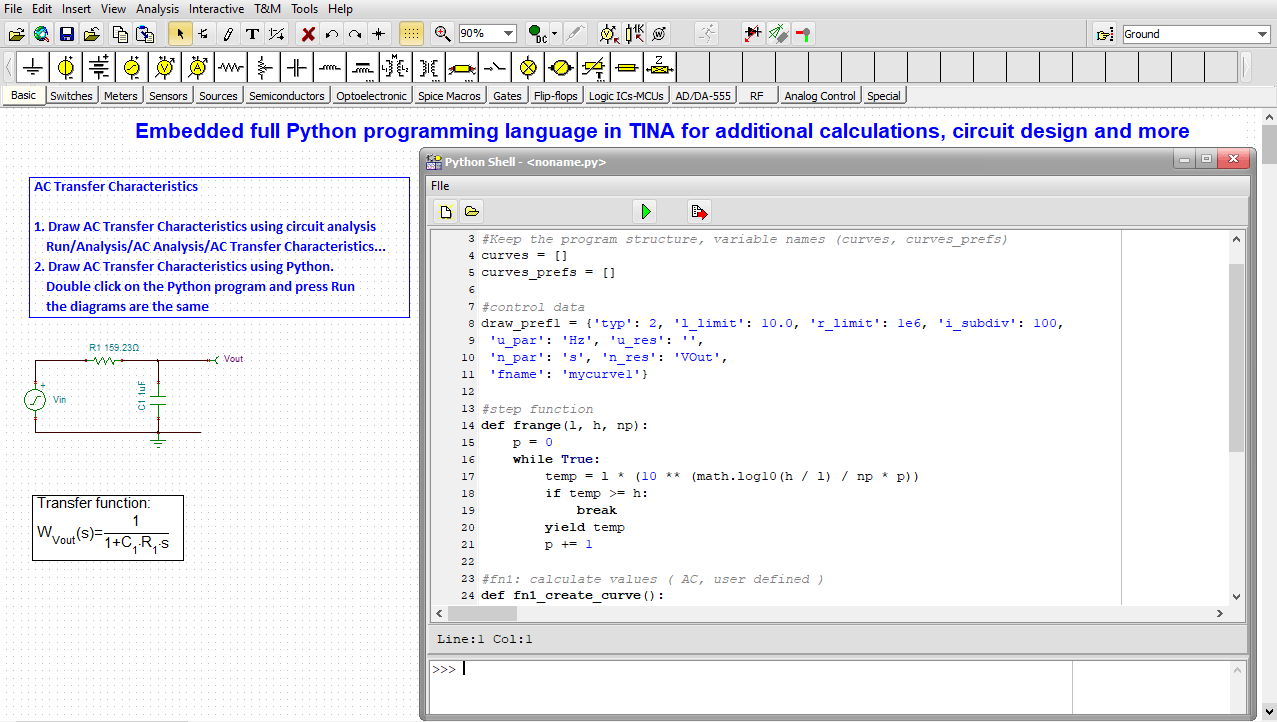Click the Save floppy disk icon

(67, 34)
